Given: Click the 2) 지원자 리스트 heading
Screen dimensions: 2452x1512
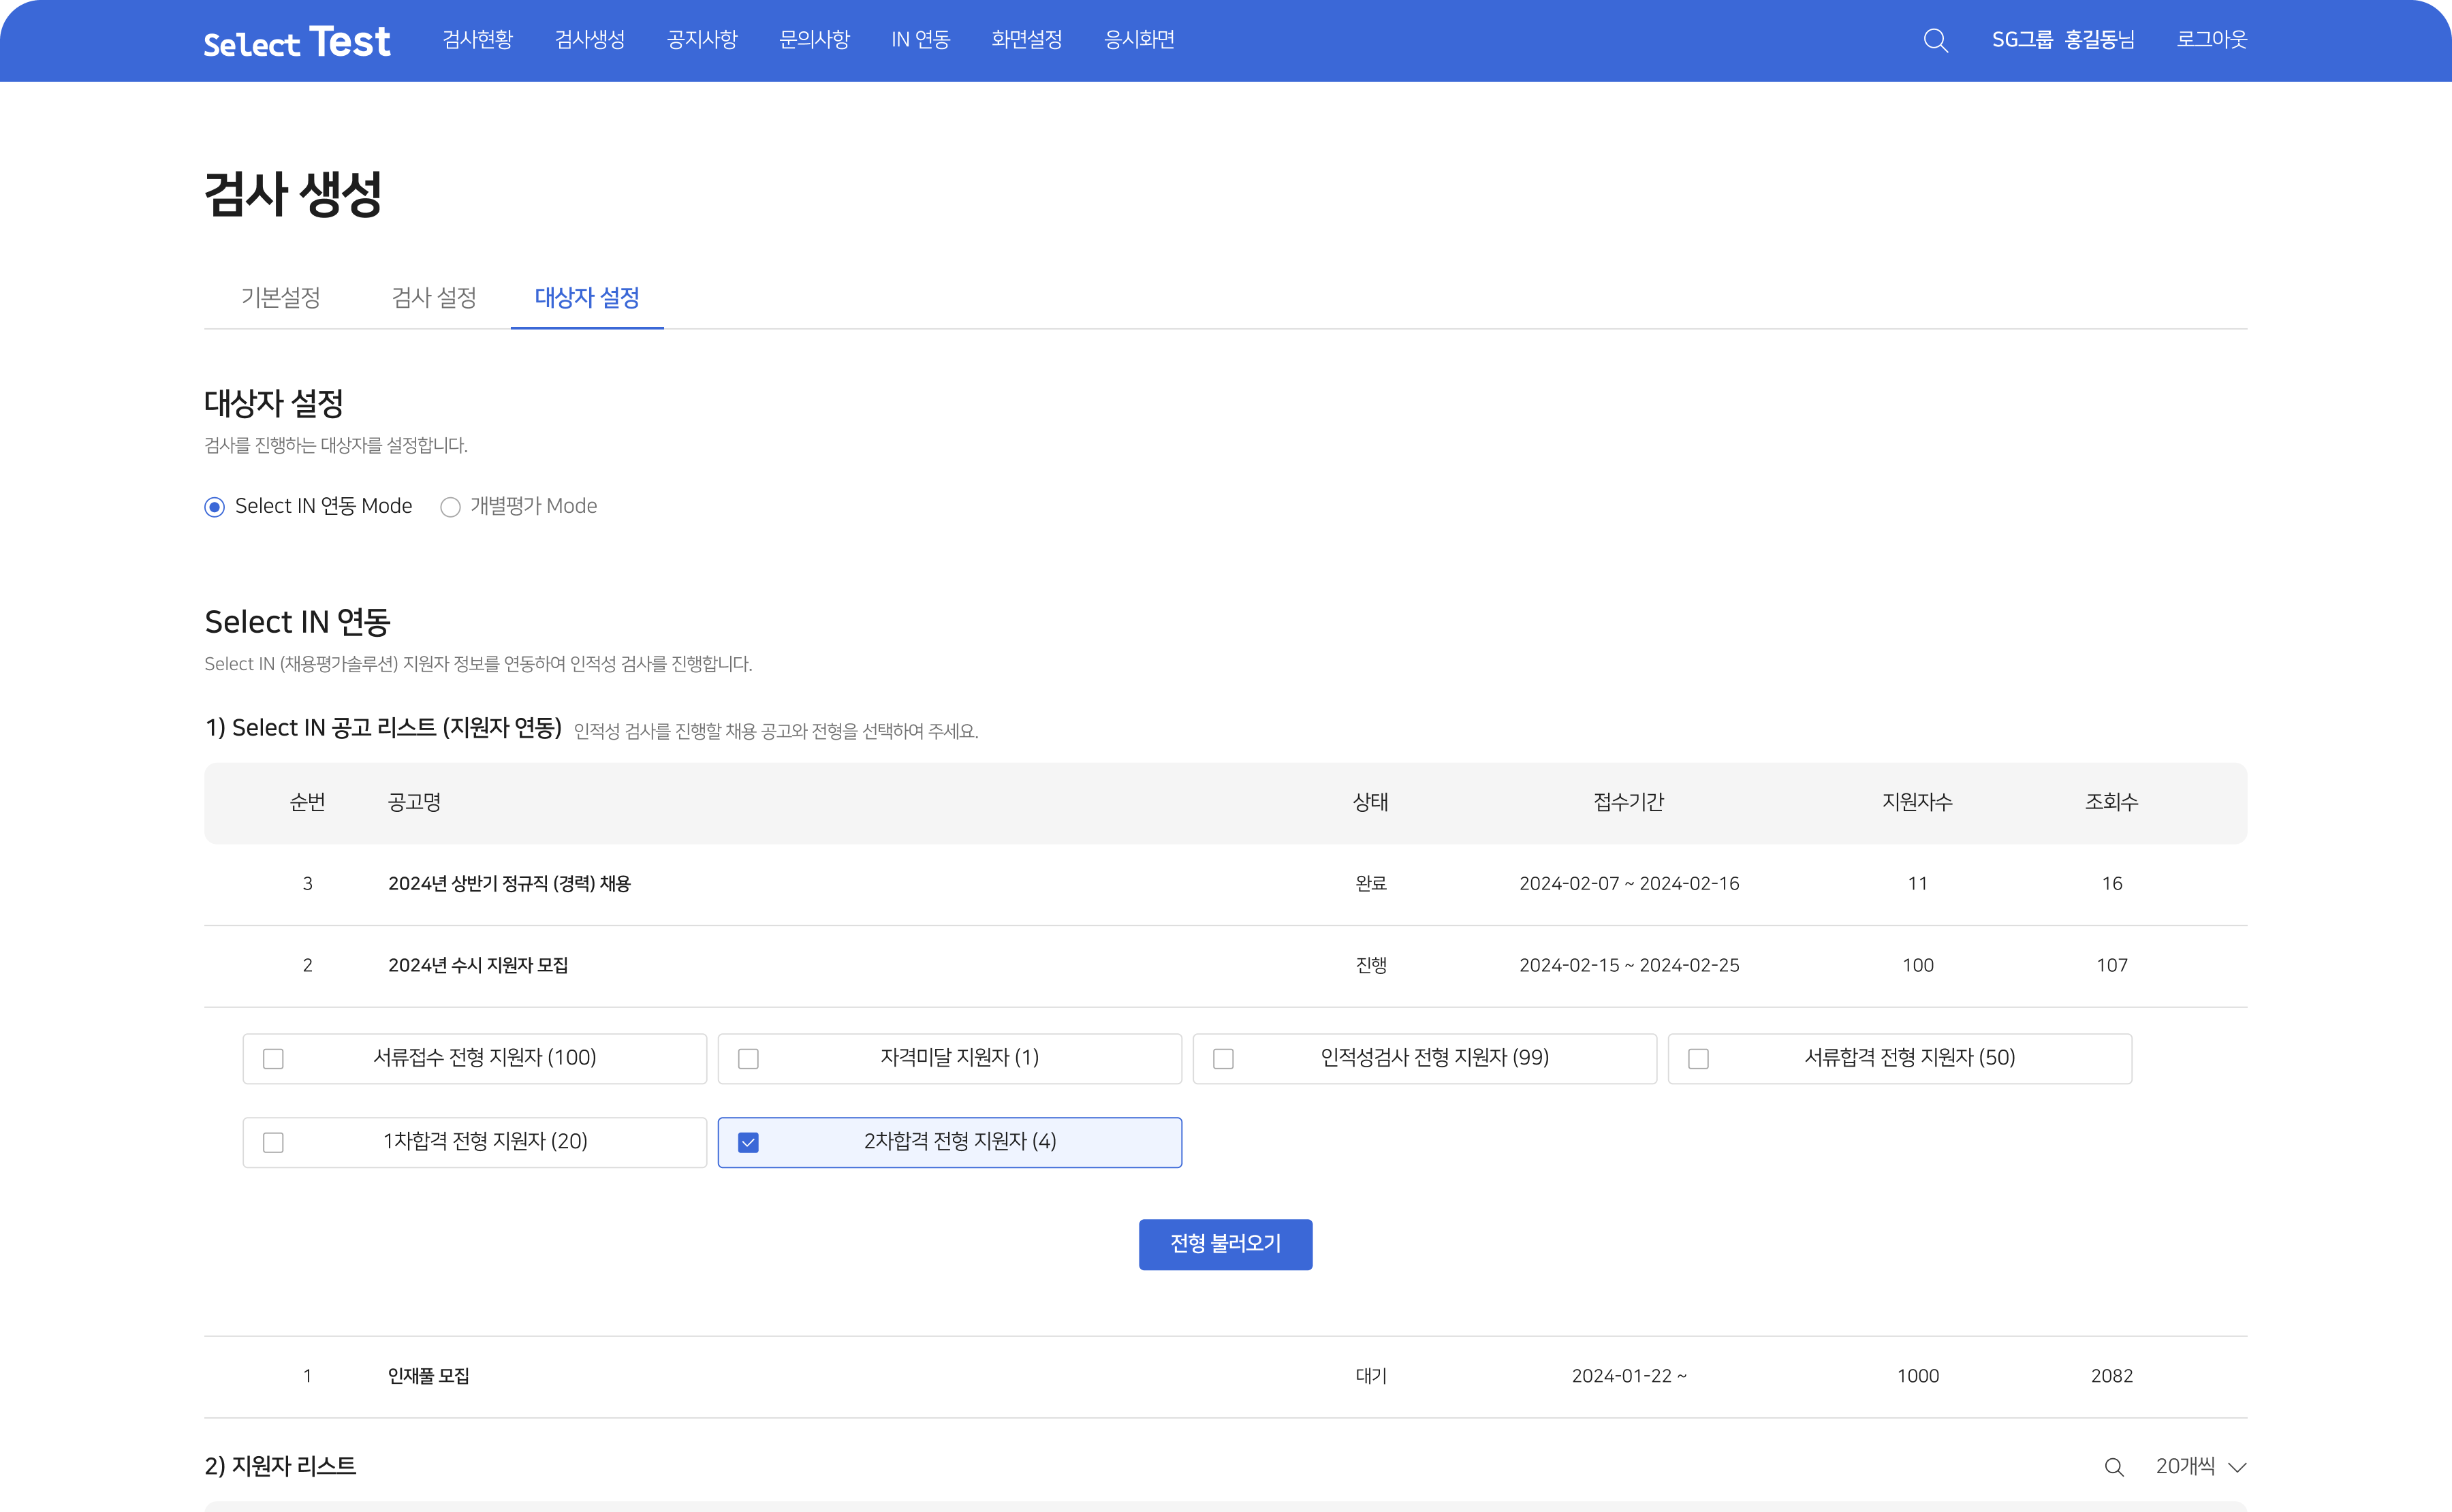Looking at the screenshot, I should pyautogui.click(x=280, y=1467).
